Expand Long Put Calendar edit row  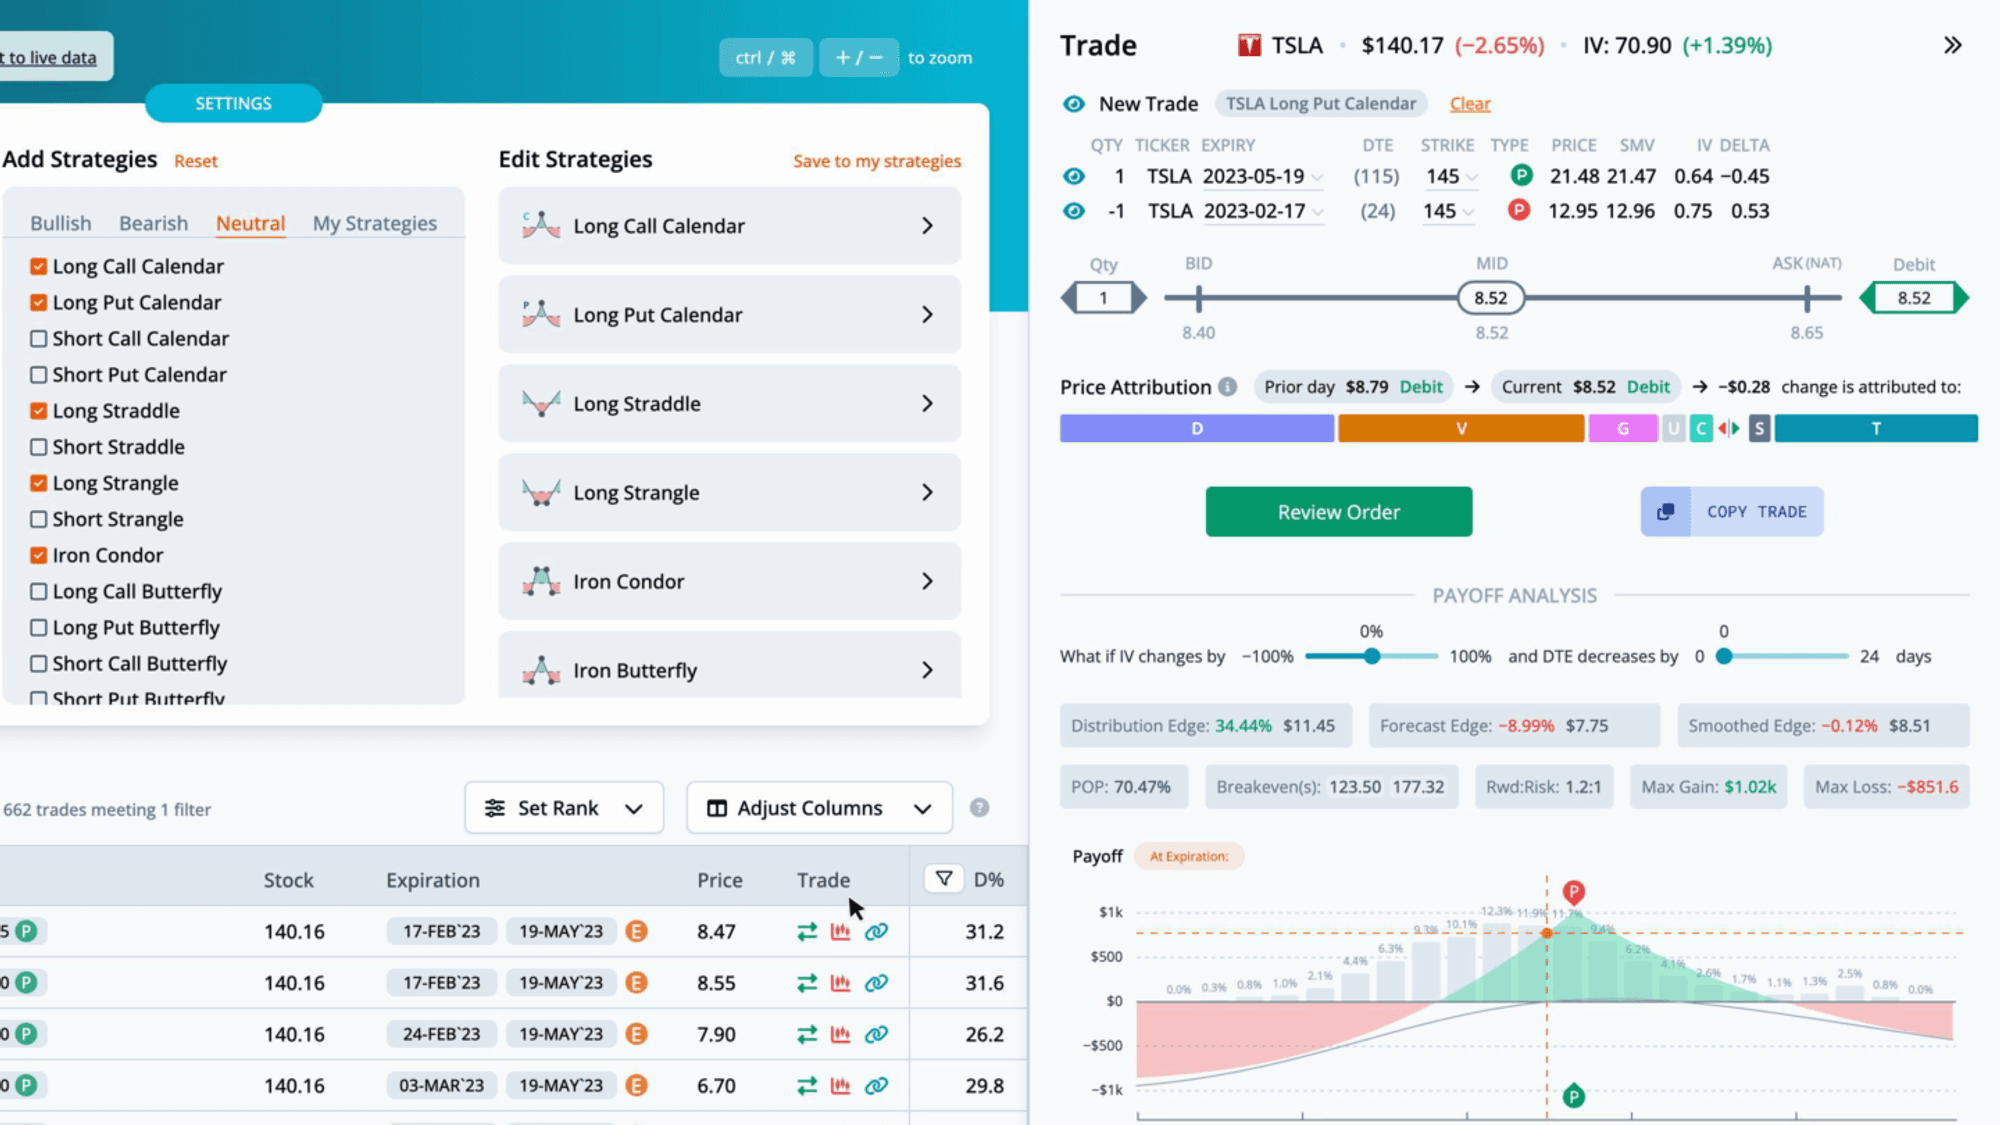(729, 315)
